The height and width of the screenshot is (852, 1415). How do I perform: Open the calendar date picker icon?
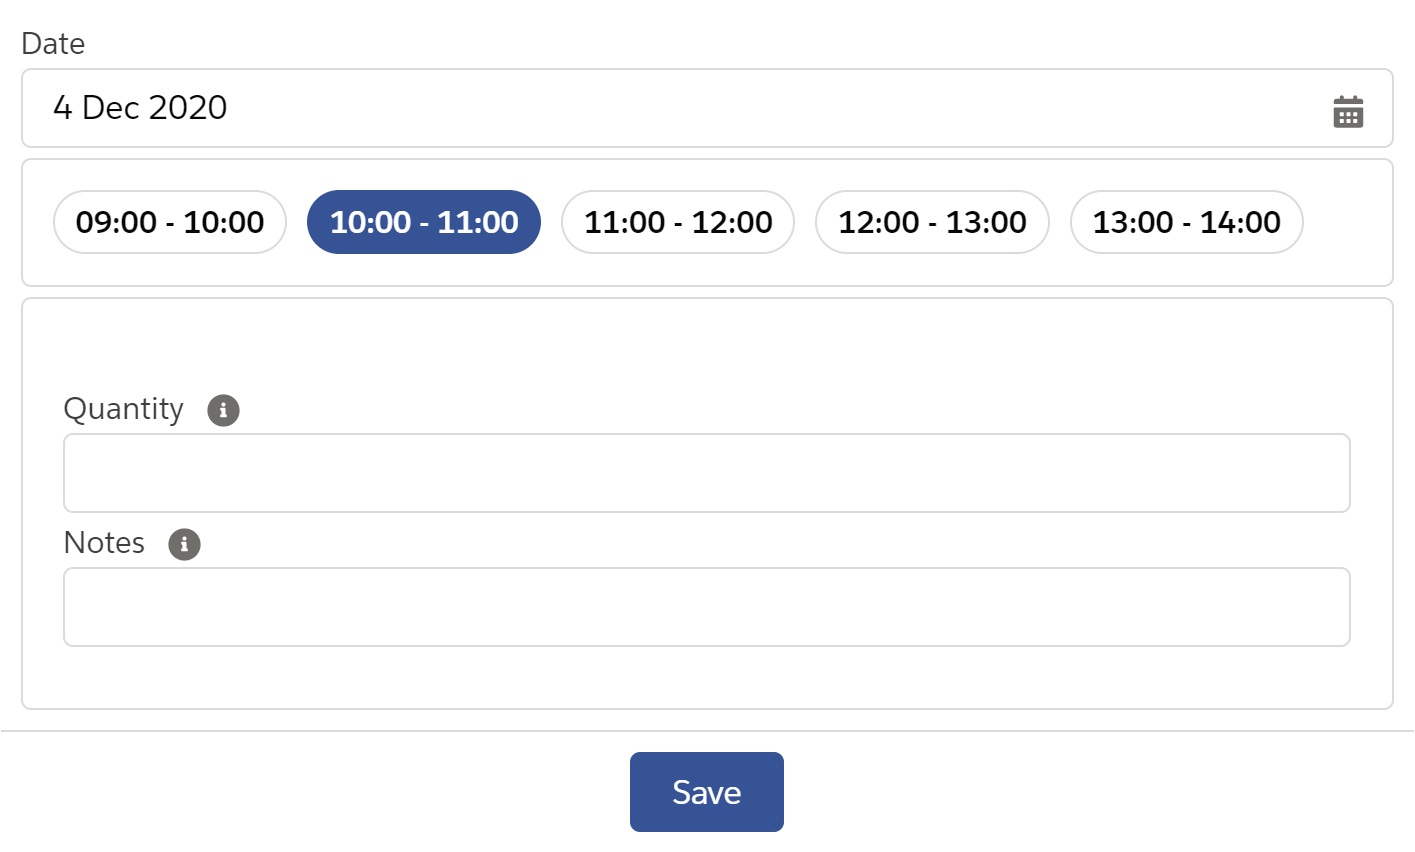pos(1348,111)
